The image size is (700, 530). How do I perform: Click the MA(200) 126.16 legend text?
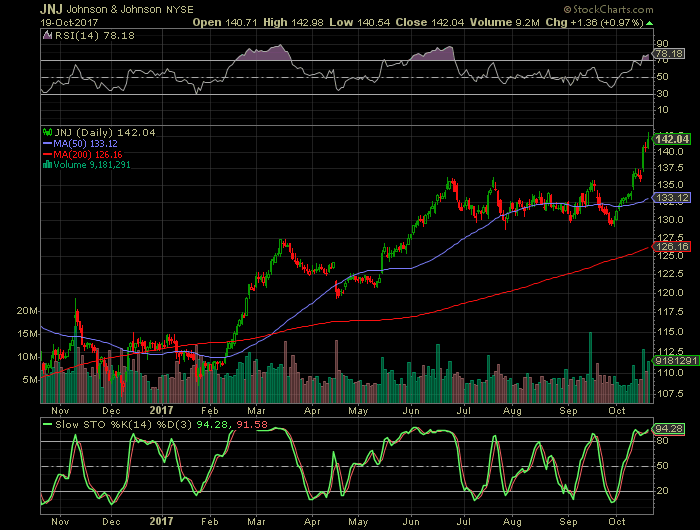pyautogui.click(x=88, y=154)
